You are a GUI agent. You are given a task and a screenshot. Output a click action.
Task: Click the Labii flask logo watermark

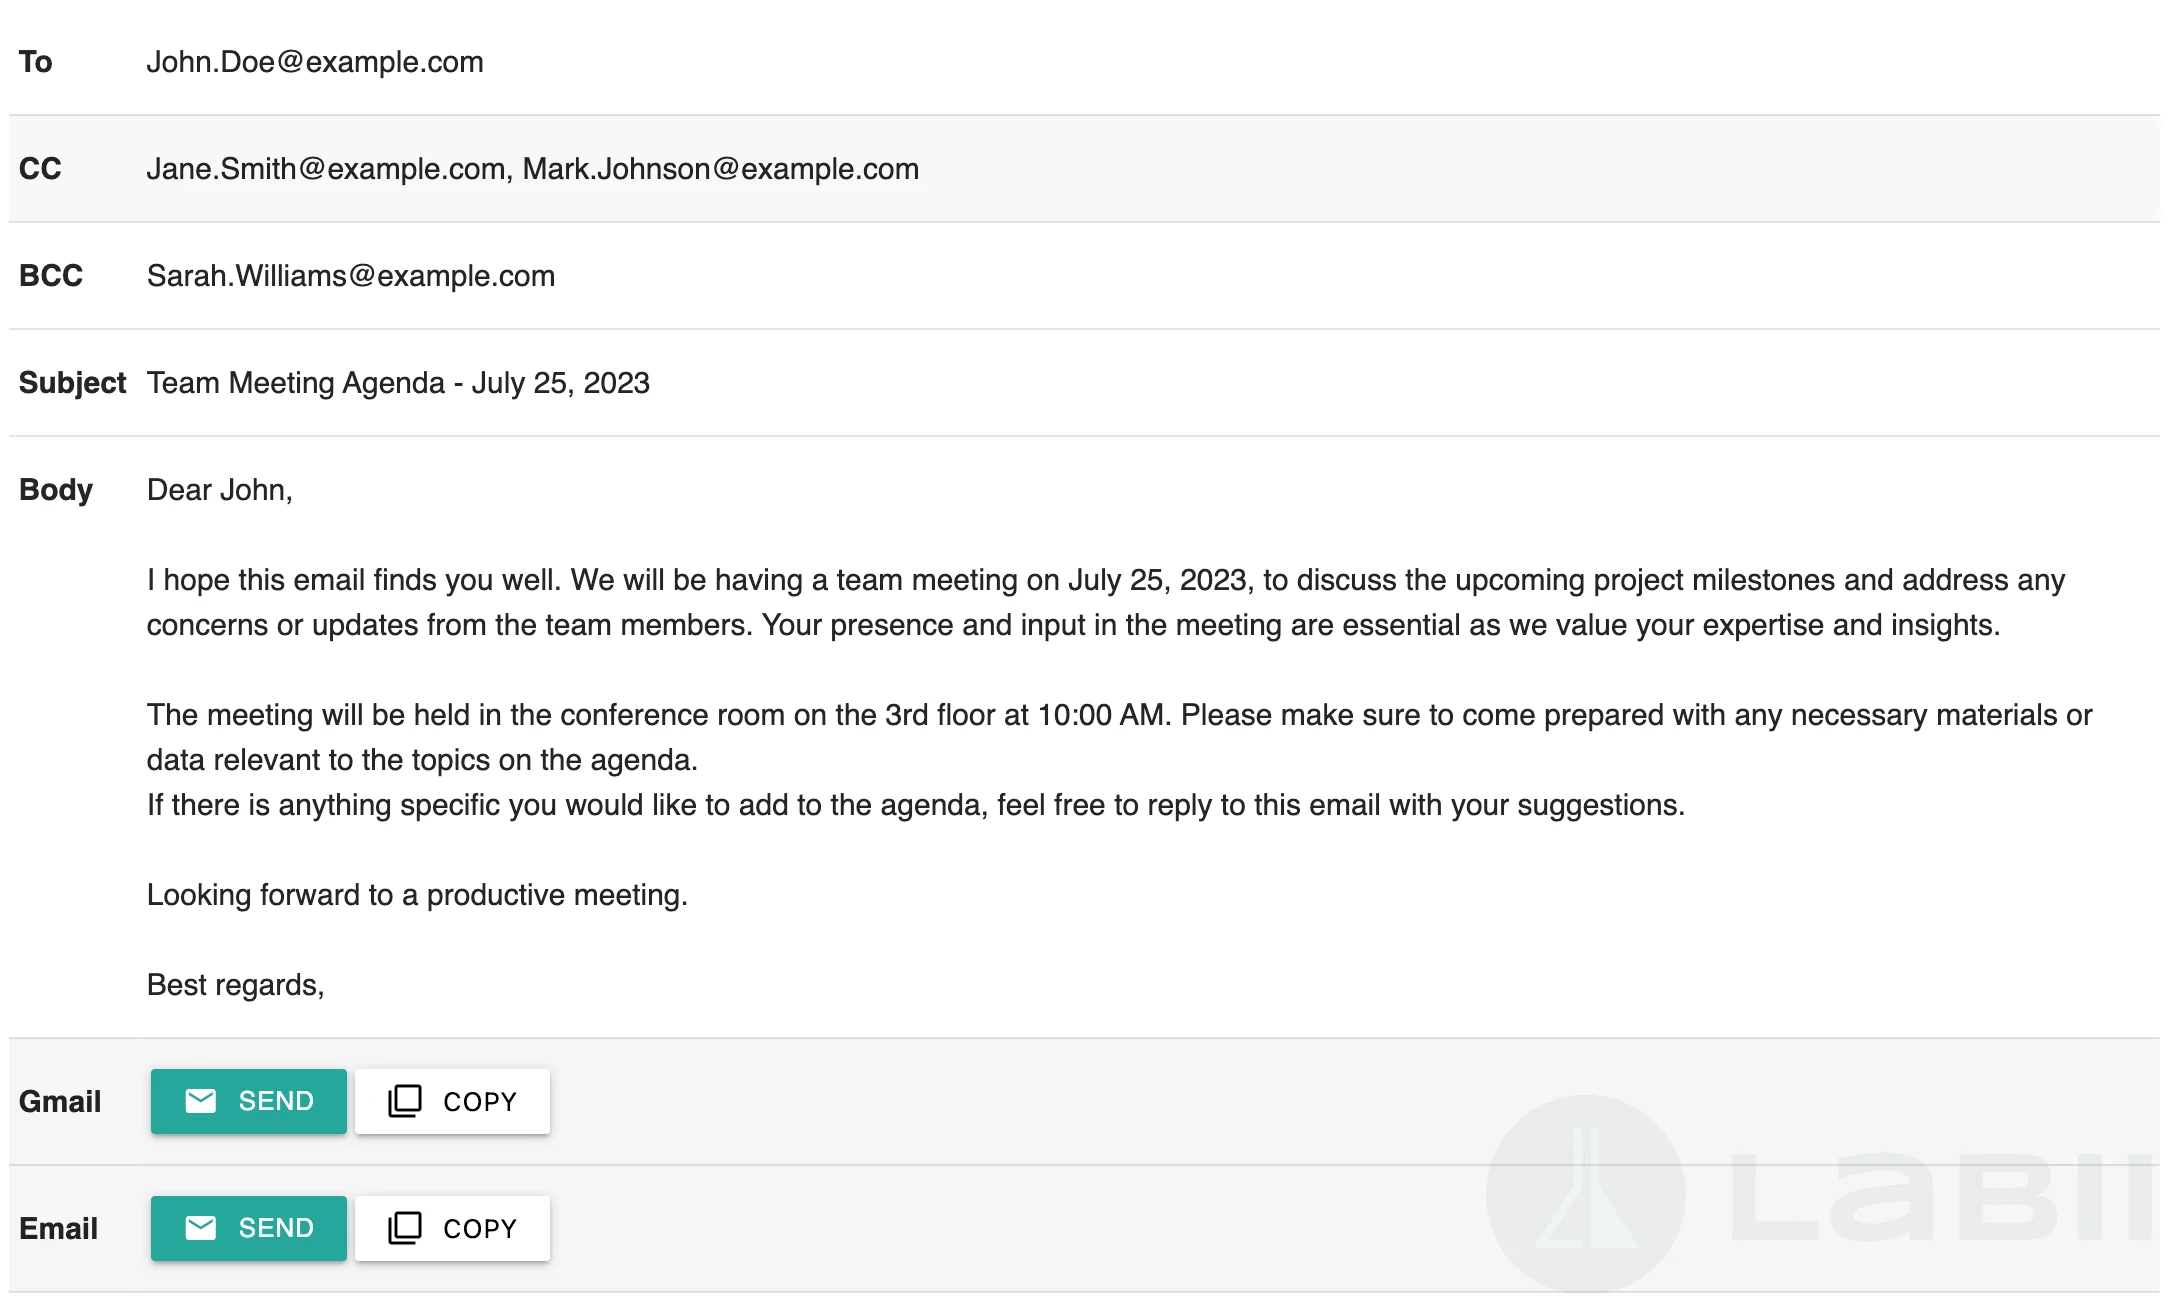1585,1193
